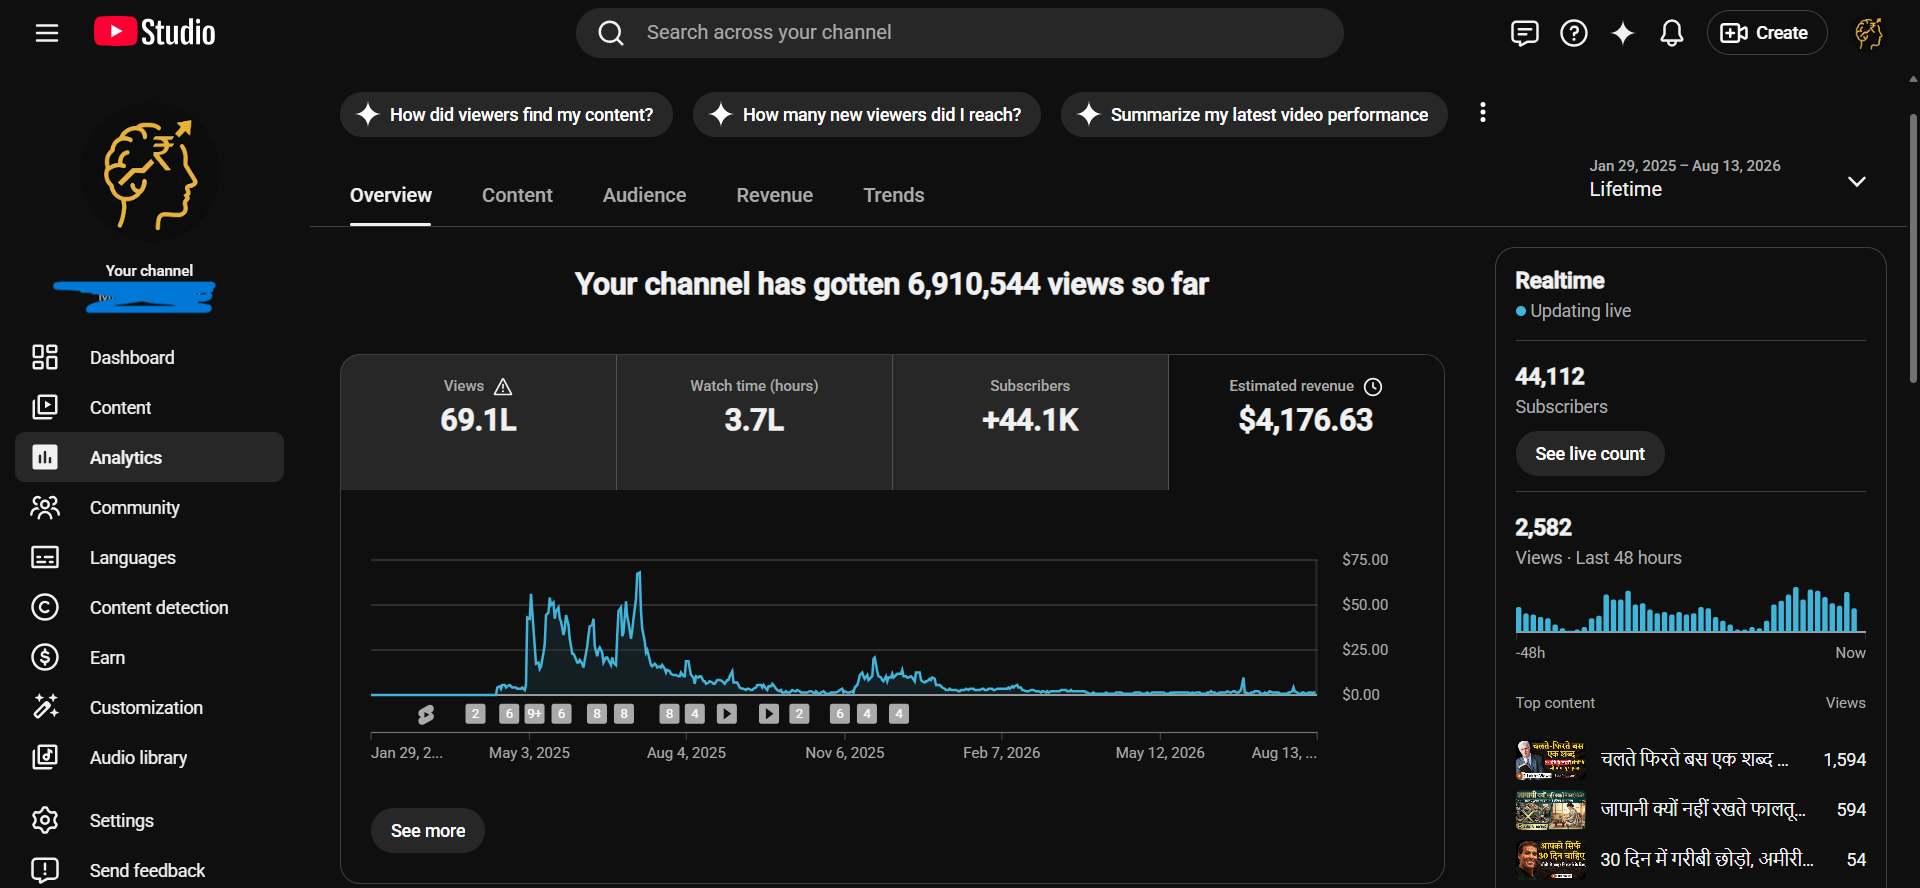Open the help question mark icon

[x=1574, y=33]
